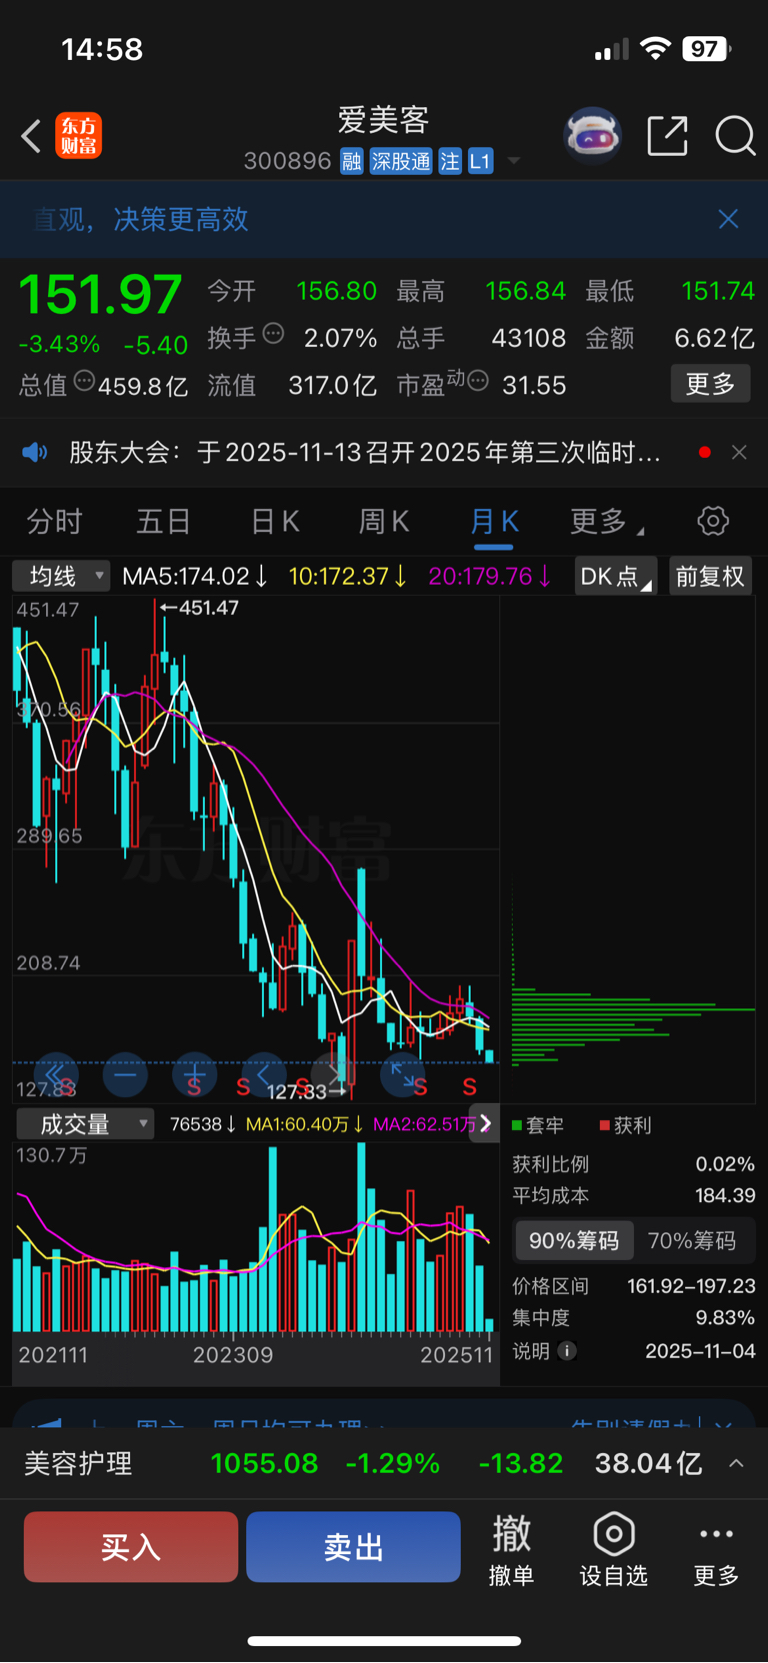The width and height of the screenshot is (768, 1663).
Task: Open the 说明 info icon
Action: tap(567, 1351)
